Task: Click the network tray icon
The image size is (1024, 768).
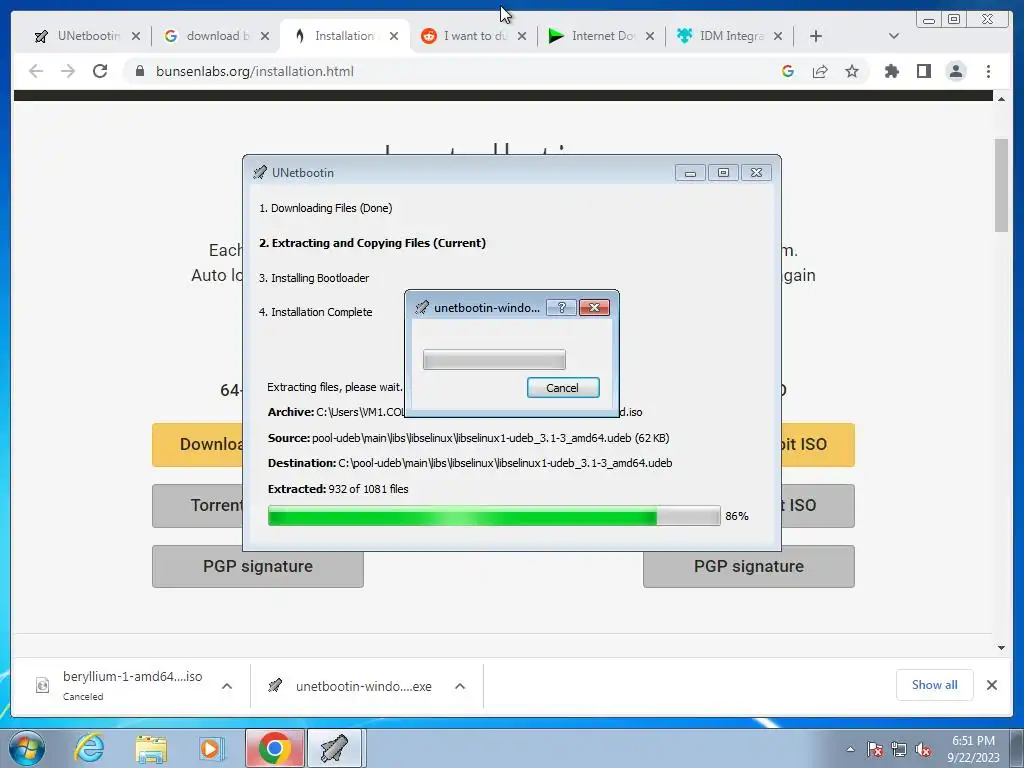Action: pyautogui.click(x=899, y=749)
